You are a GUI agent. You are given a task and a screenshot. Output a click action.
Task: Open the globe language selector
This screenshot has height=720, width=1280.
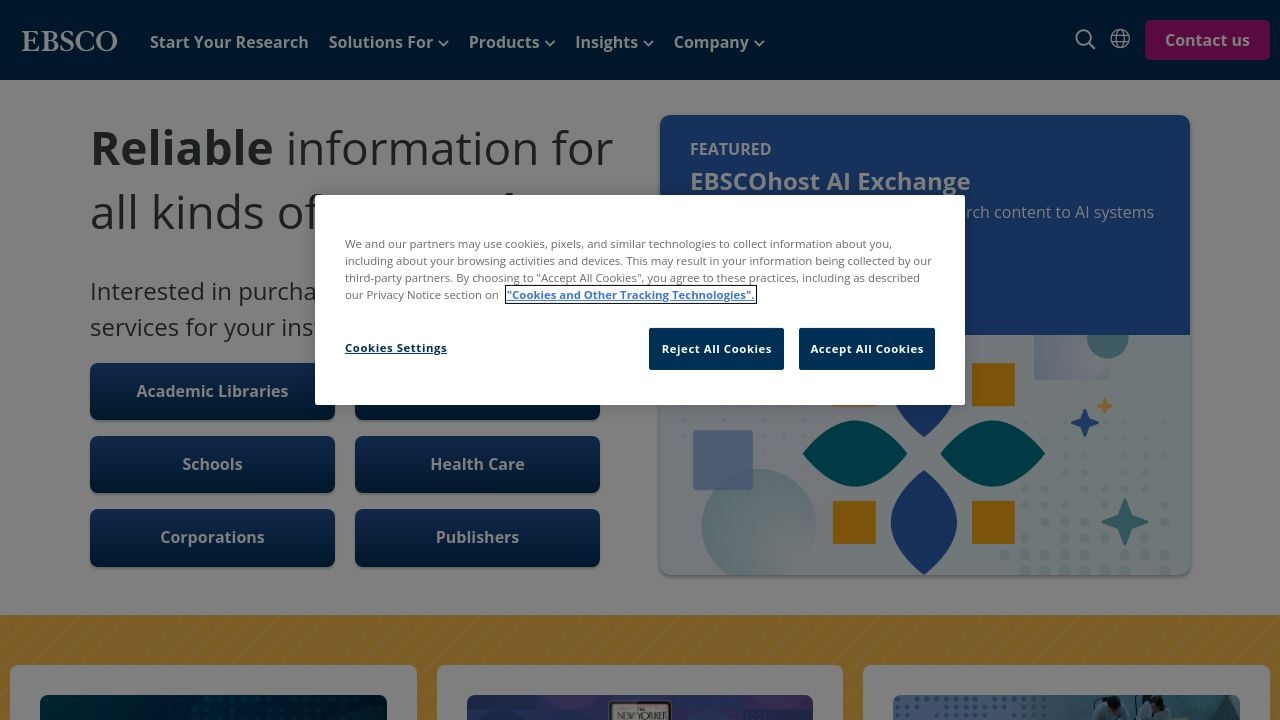tap(1120, 39)
